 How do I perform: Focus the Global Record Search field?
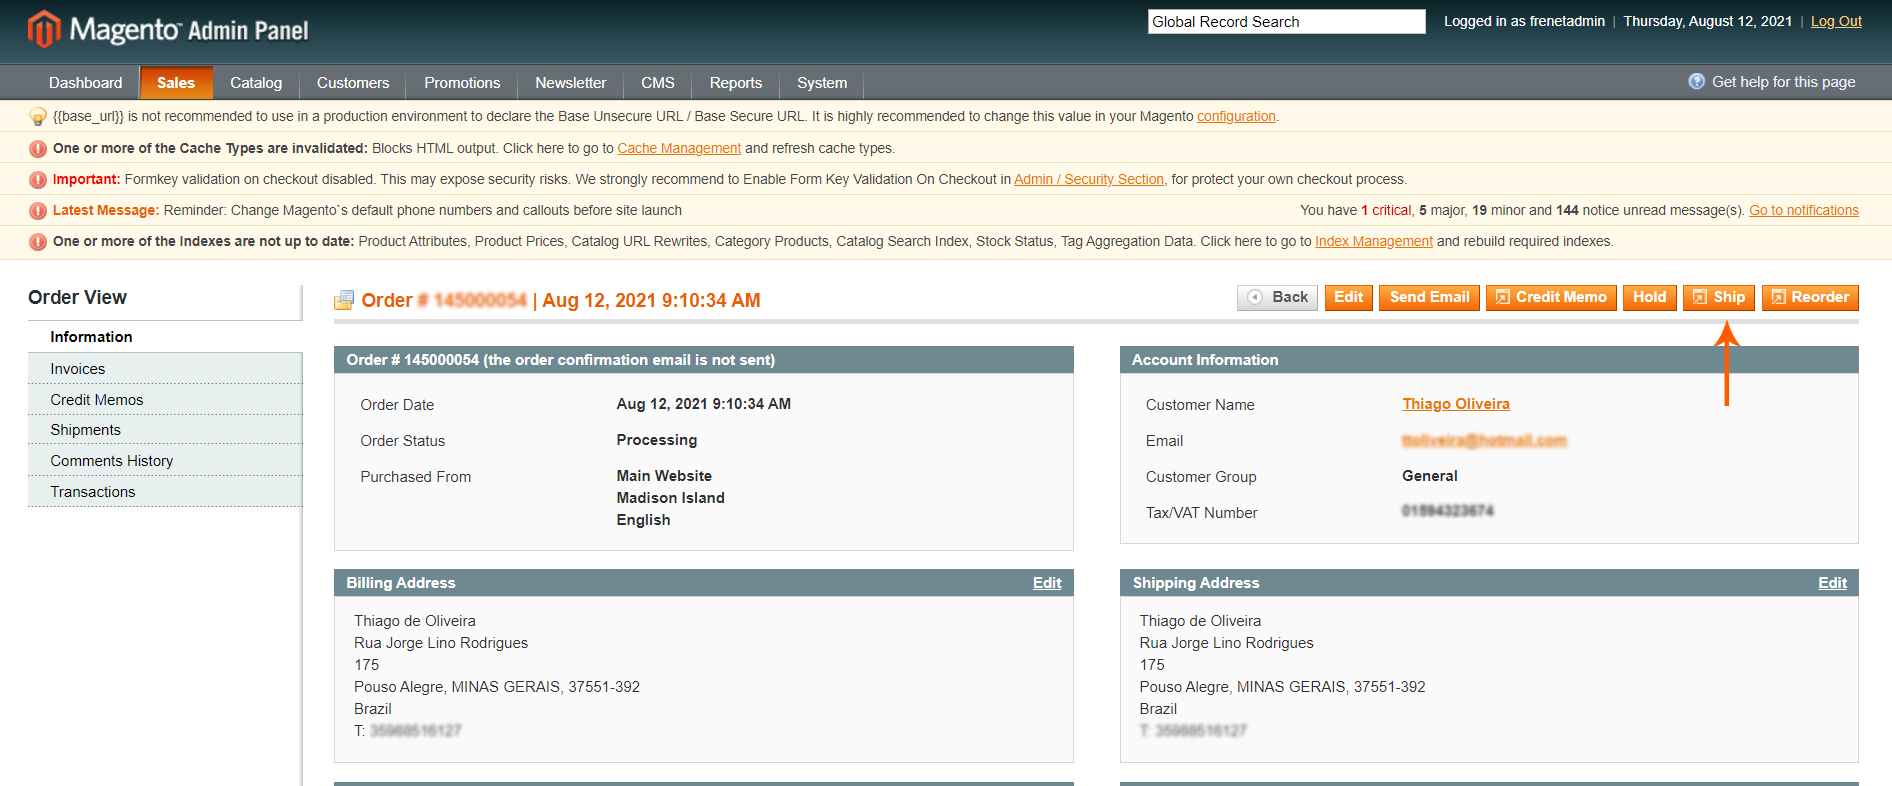[1285, 22]
